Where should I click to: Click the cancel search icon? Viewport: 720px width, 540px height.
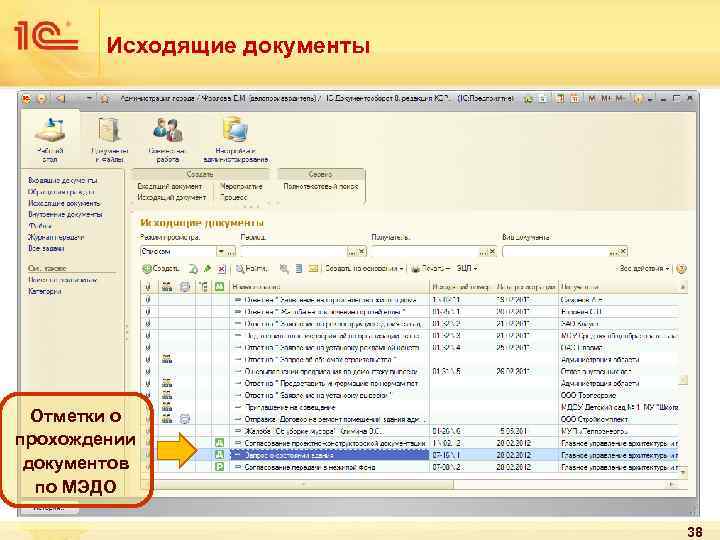coord(284,269)
